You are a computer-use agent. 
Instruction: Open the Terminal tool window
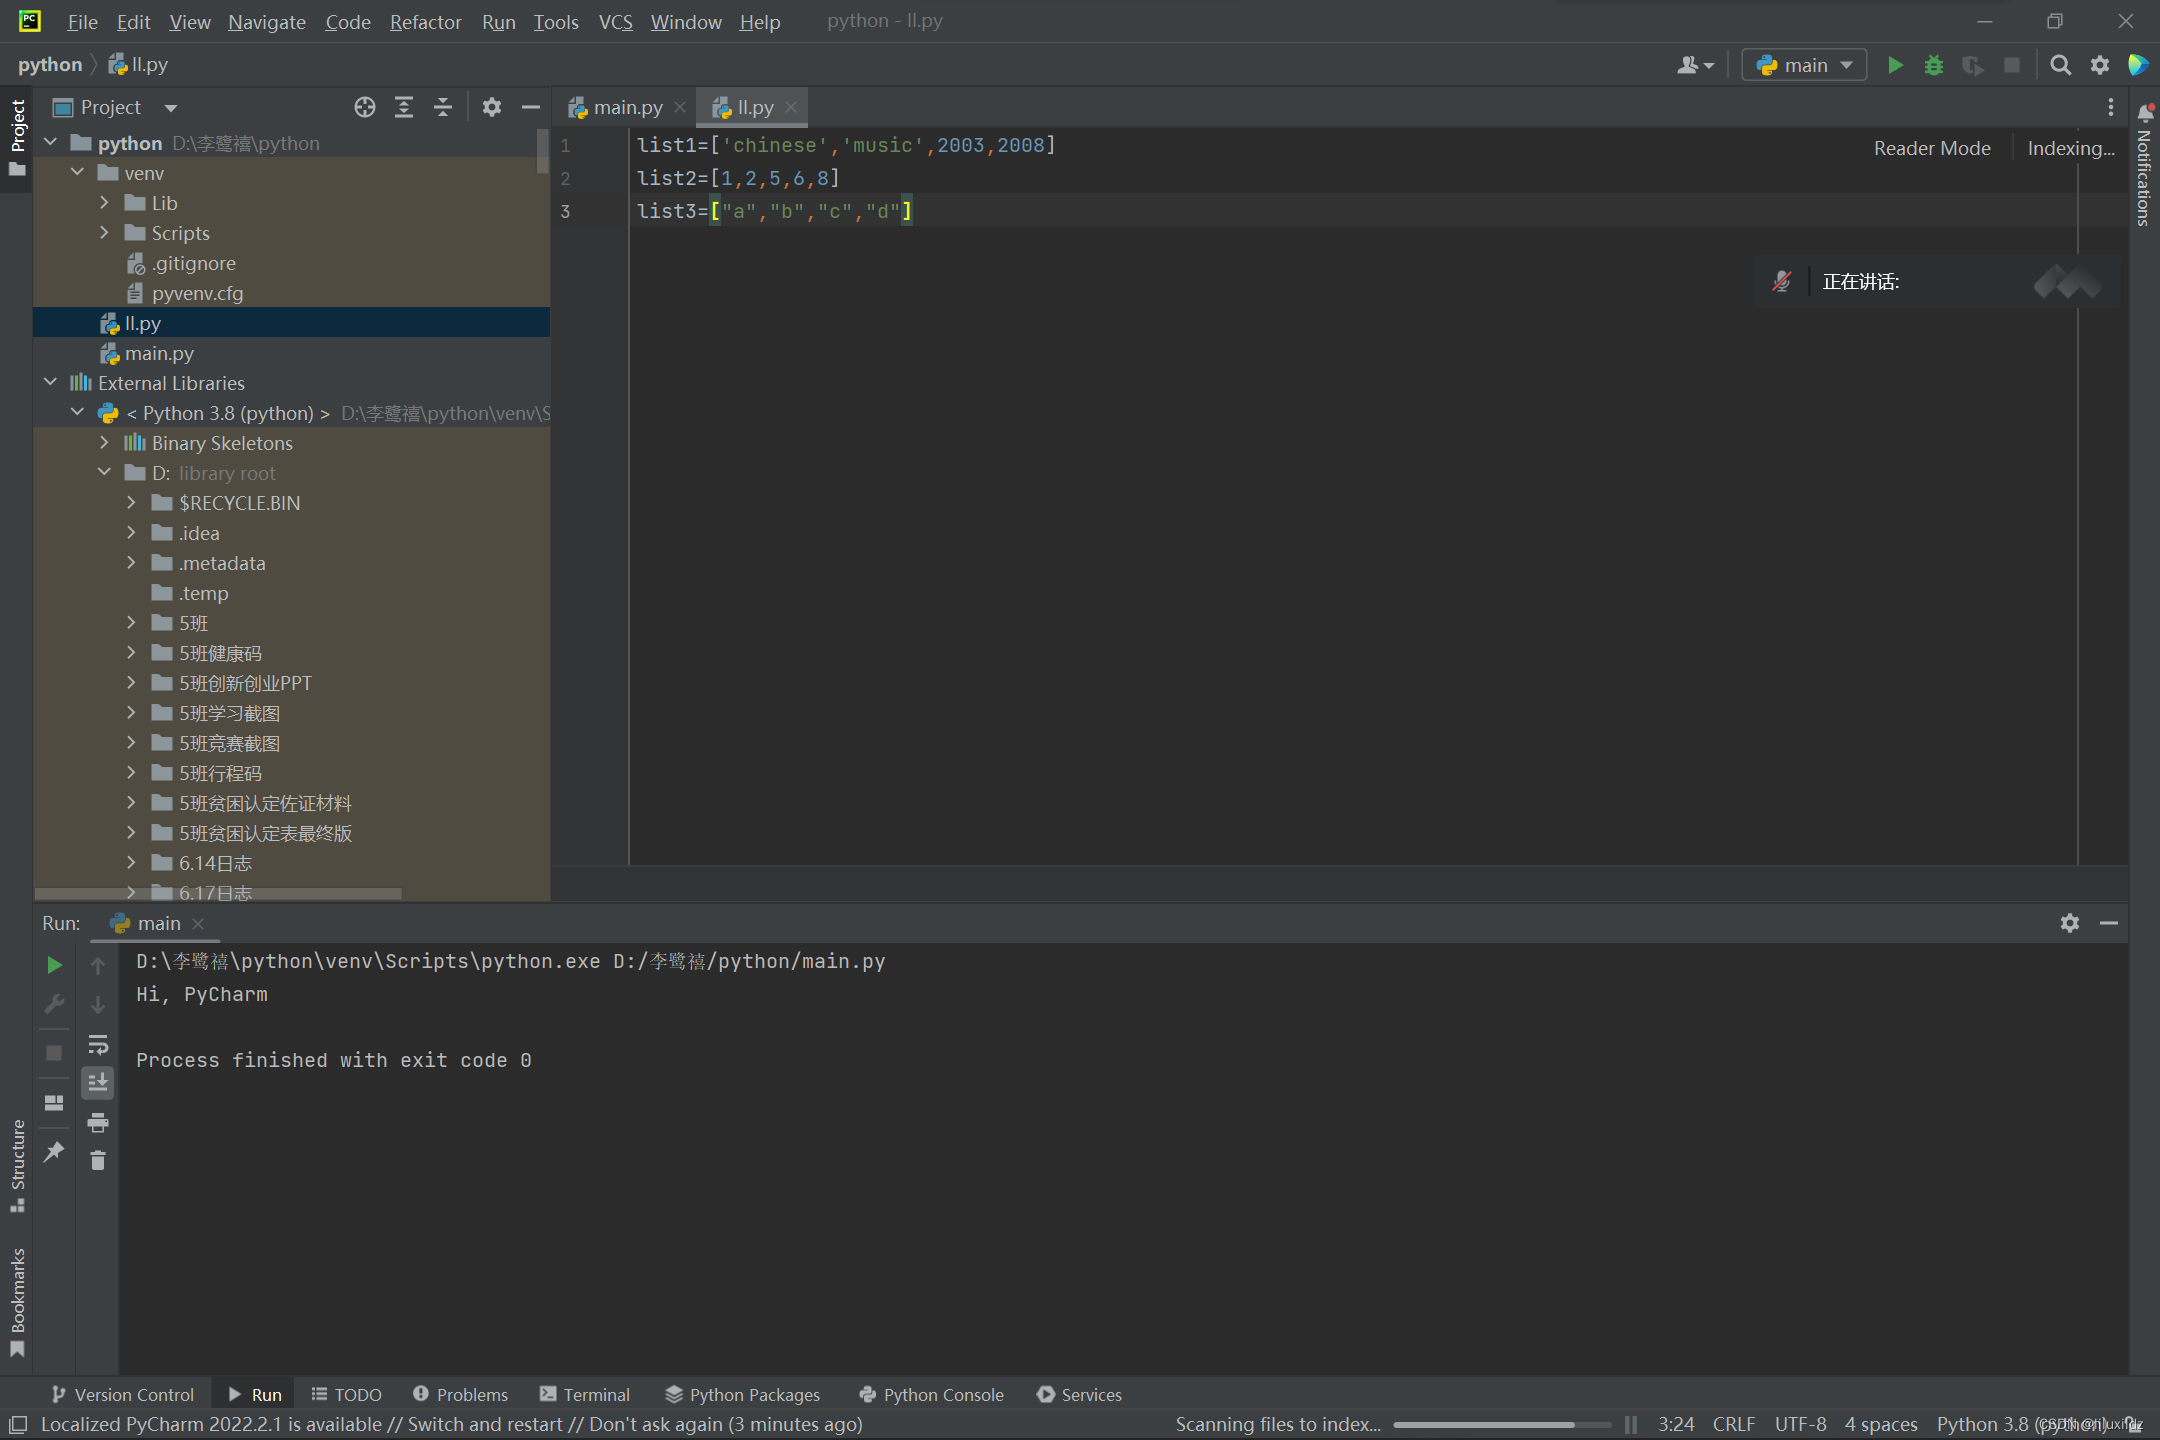tap(585, 1394)
